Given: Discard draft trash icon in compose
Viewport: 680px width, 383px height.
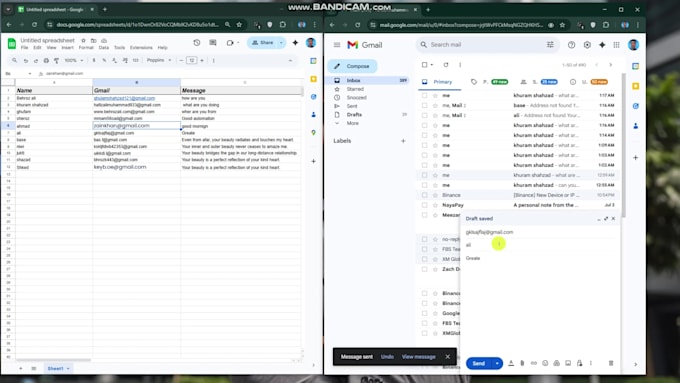Looking at the screenshot, I should 611,363.
